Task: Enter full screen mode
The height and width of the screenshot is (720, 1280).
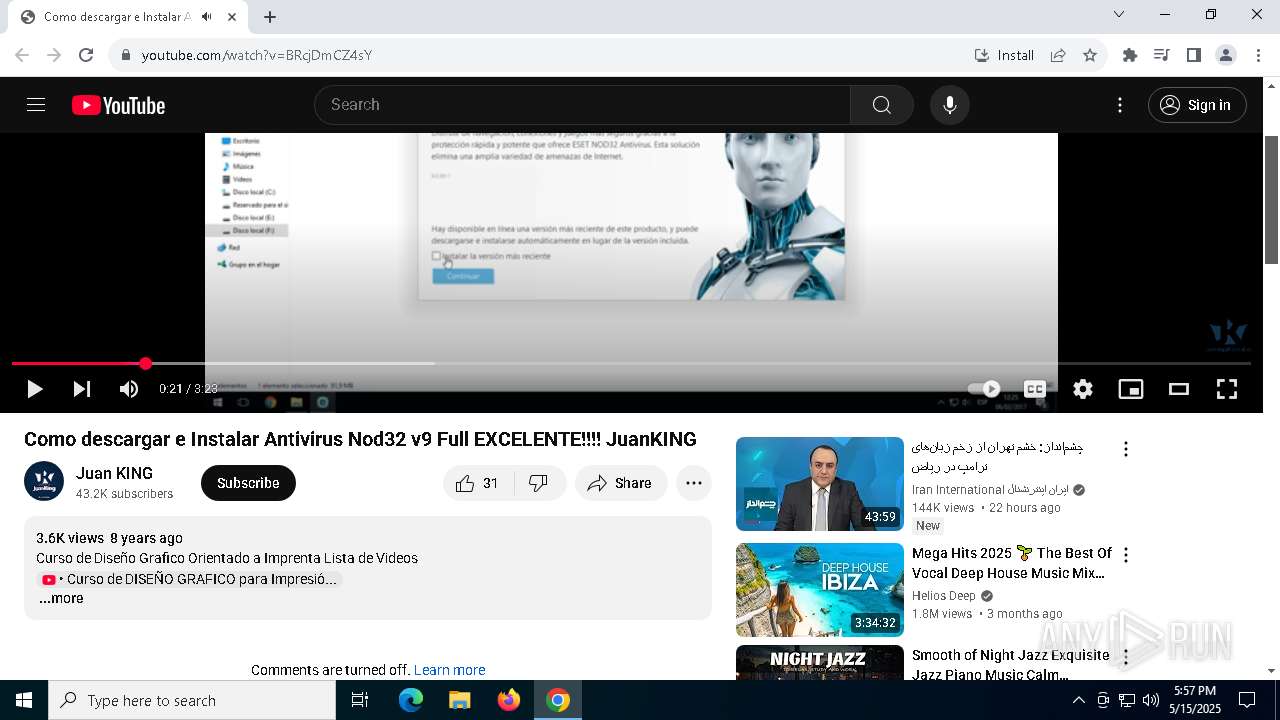Action: tap(1227, 389)
